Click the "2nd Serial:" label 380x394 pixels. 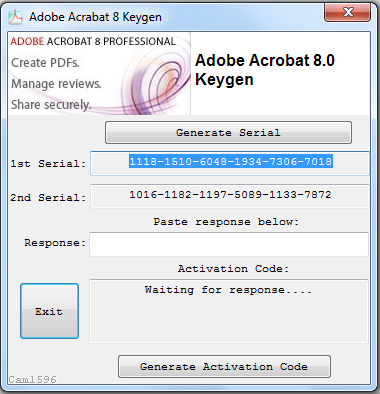(48, 197)
